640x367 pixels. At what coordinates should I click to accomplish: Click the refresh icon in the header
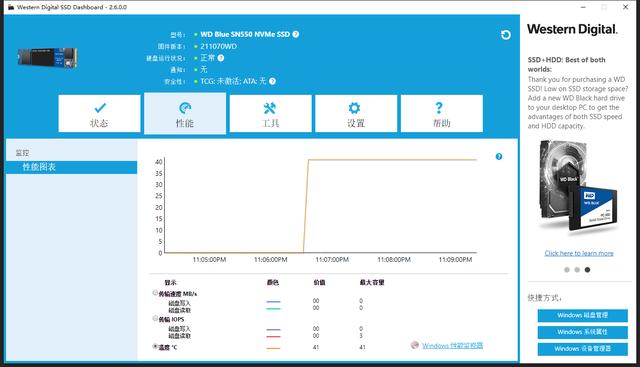pyautogui.click(x=506, y=35)
